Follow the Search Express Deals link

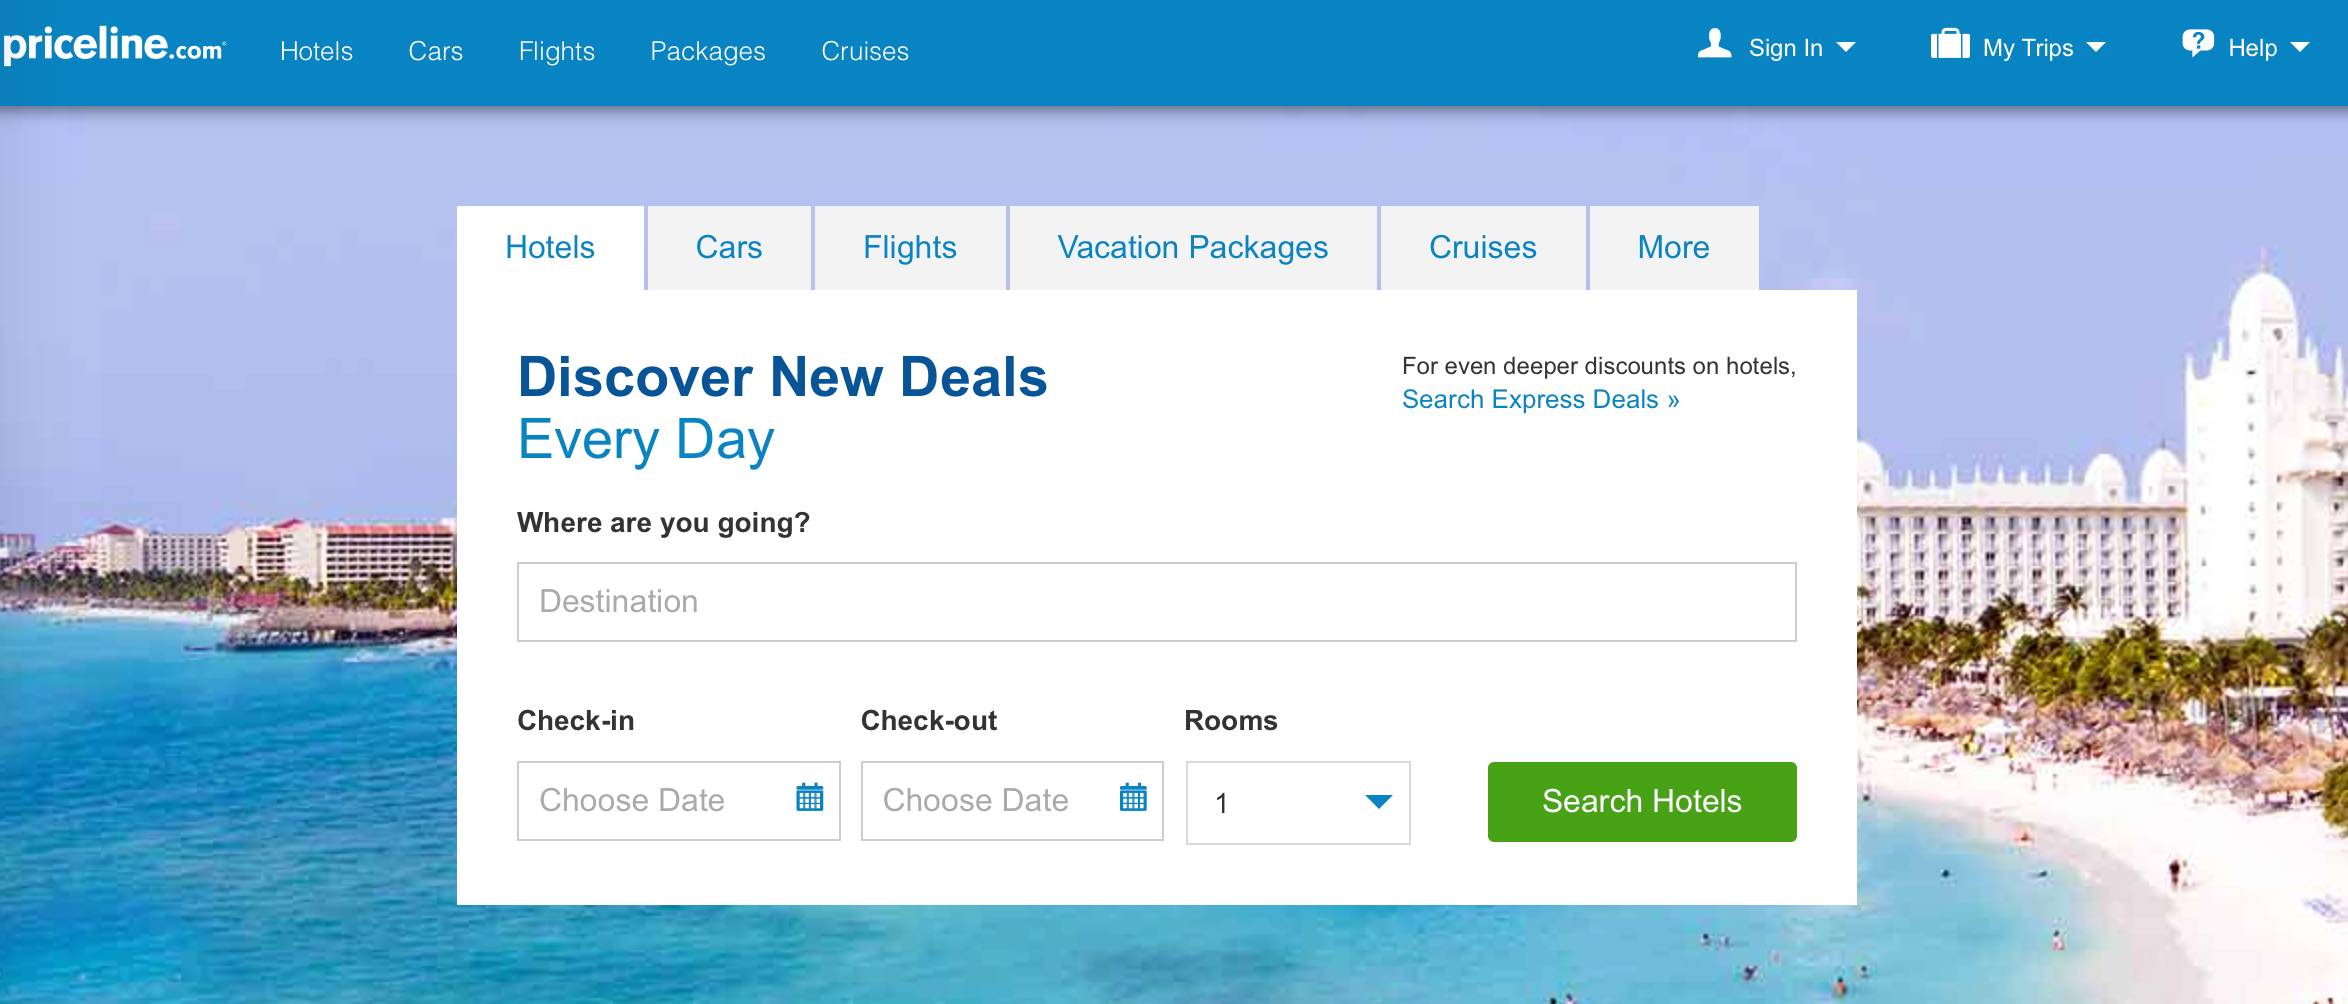[1540, 400]
